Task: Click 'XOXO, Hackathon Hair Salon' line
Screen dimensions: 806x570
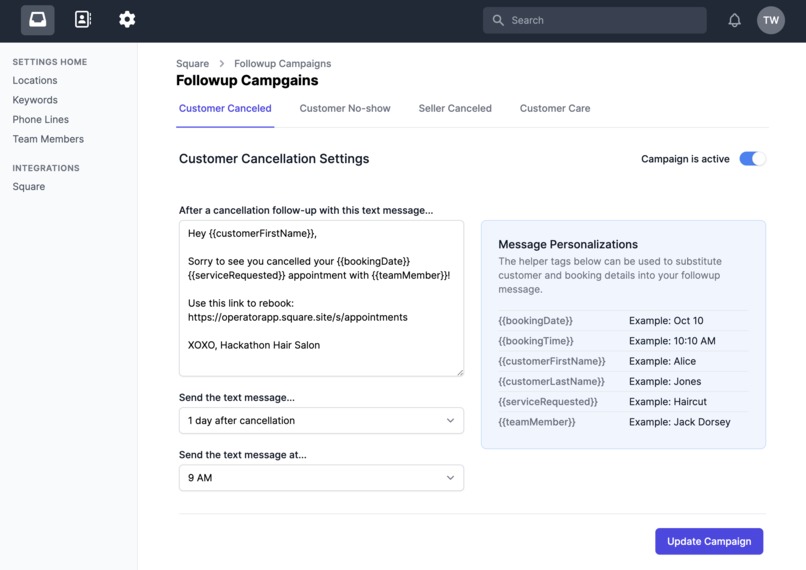Action: point(254,345)
